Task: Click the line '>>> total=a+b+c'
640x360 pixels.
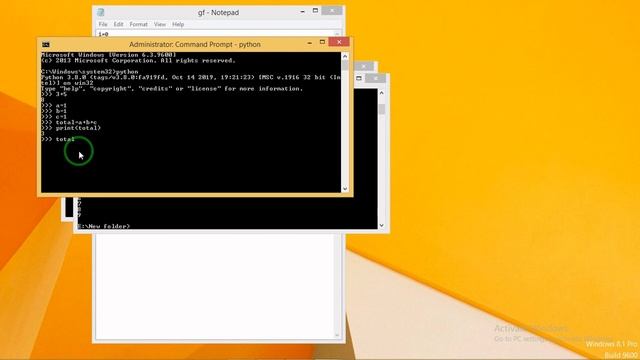Action: (69, 122)
